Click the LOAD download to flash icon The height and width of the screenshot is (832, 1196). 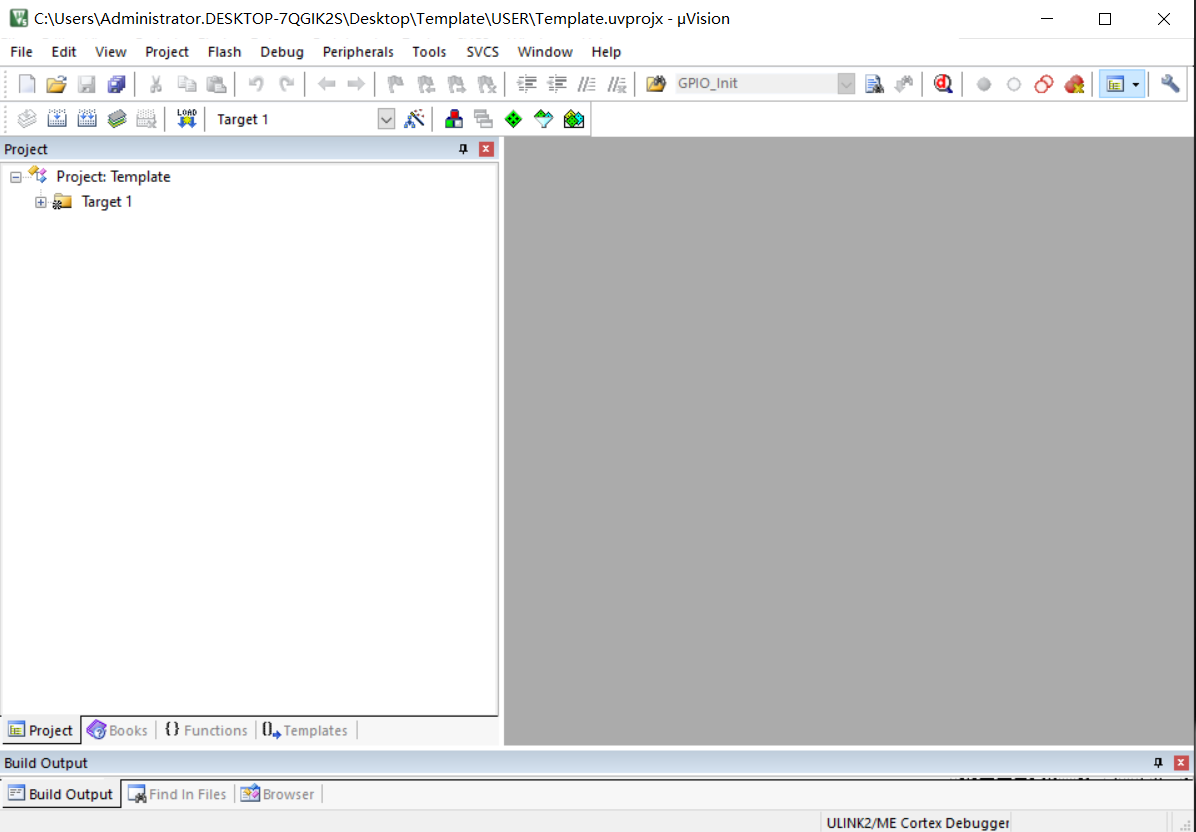pos(186,119)
